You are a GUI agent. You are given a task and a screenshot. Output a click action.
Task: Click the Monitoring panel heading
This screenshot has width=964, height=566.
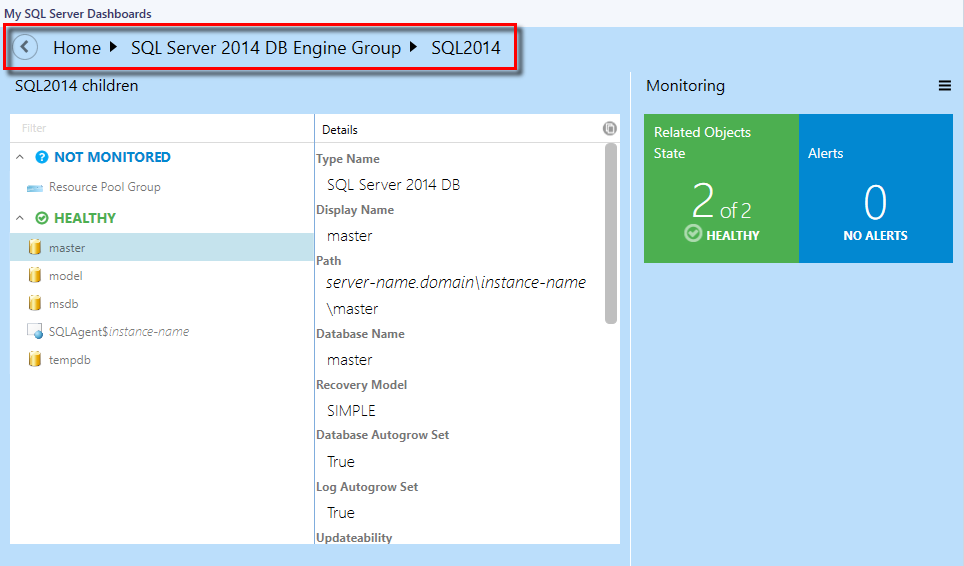point(685,85)
